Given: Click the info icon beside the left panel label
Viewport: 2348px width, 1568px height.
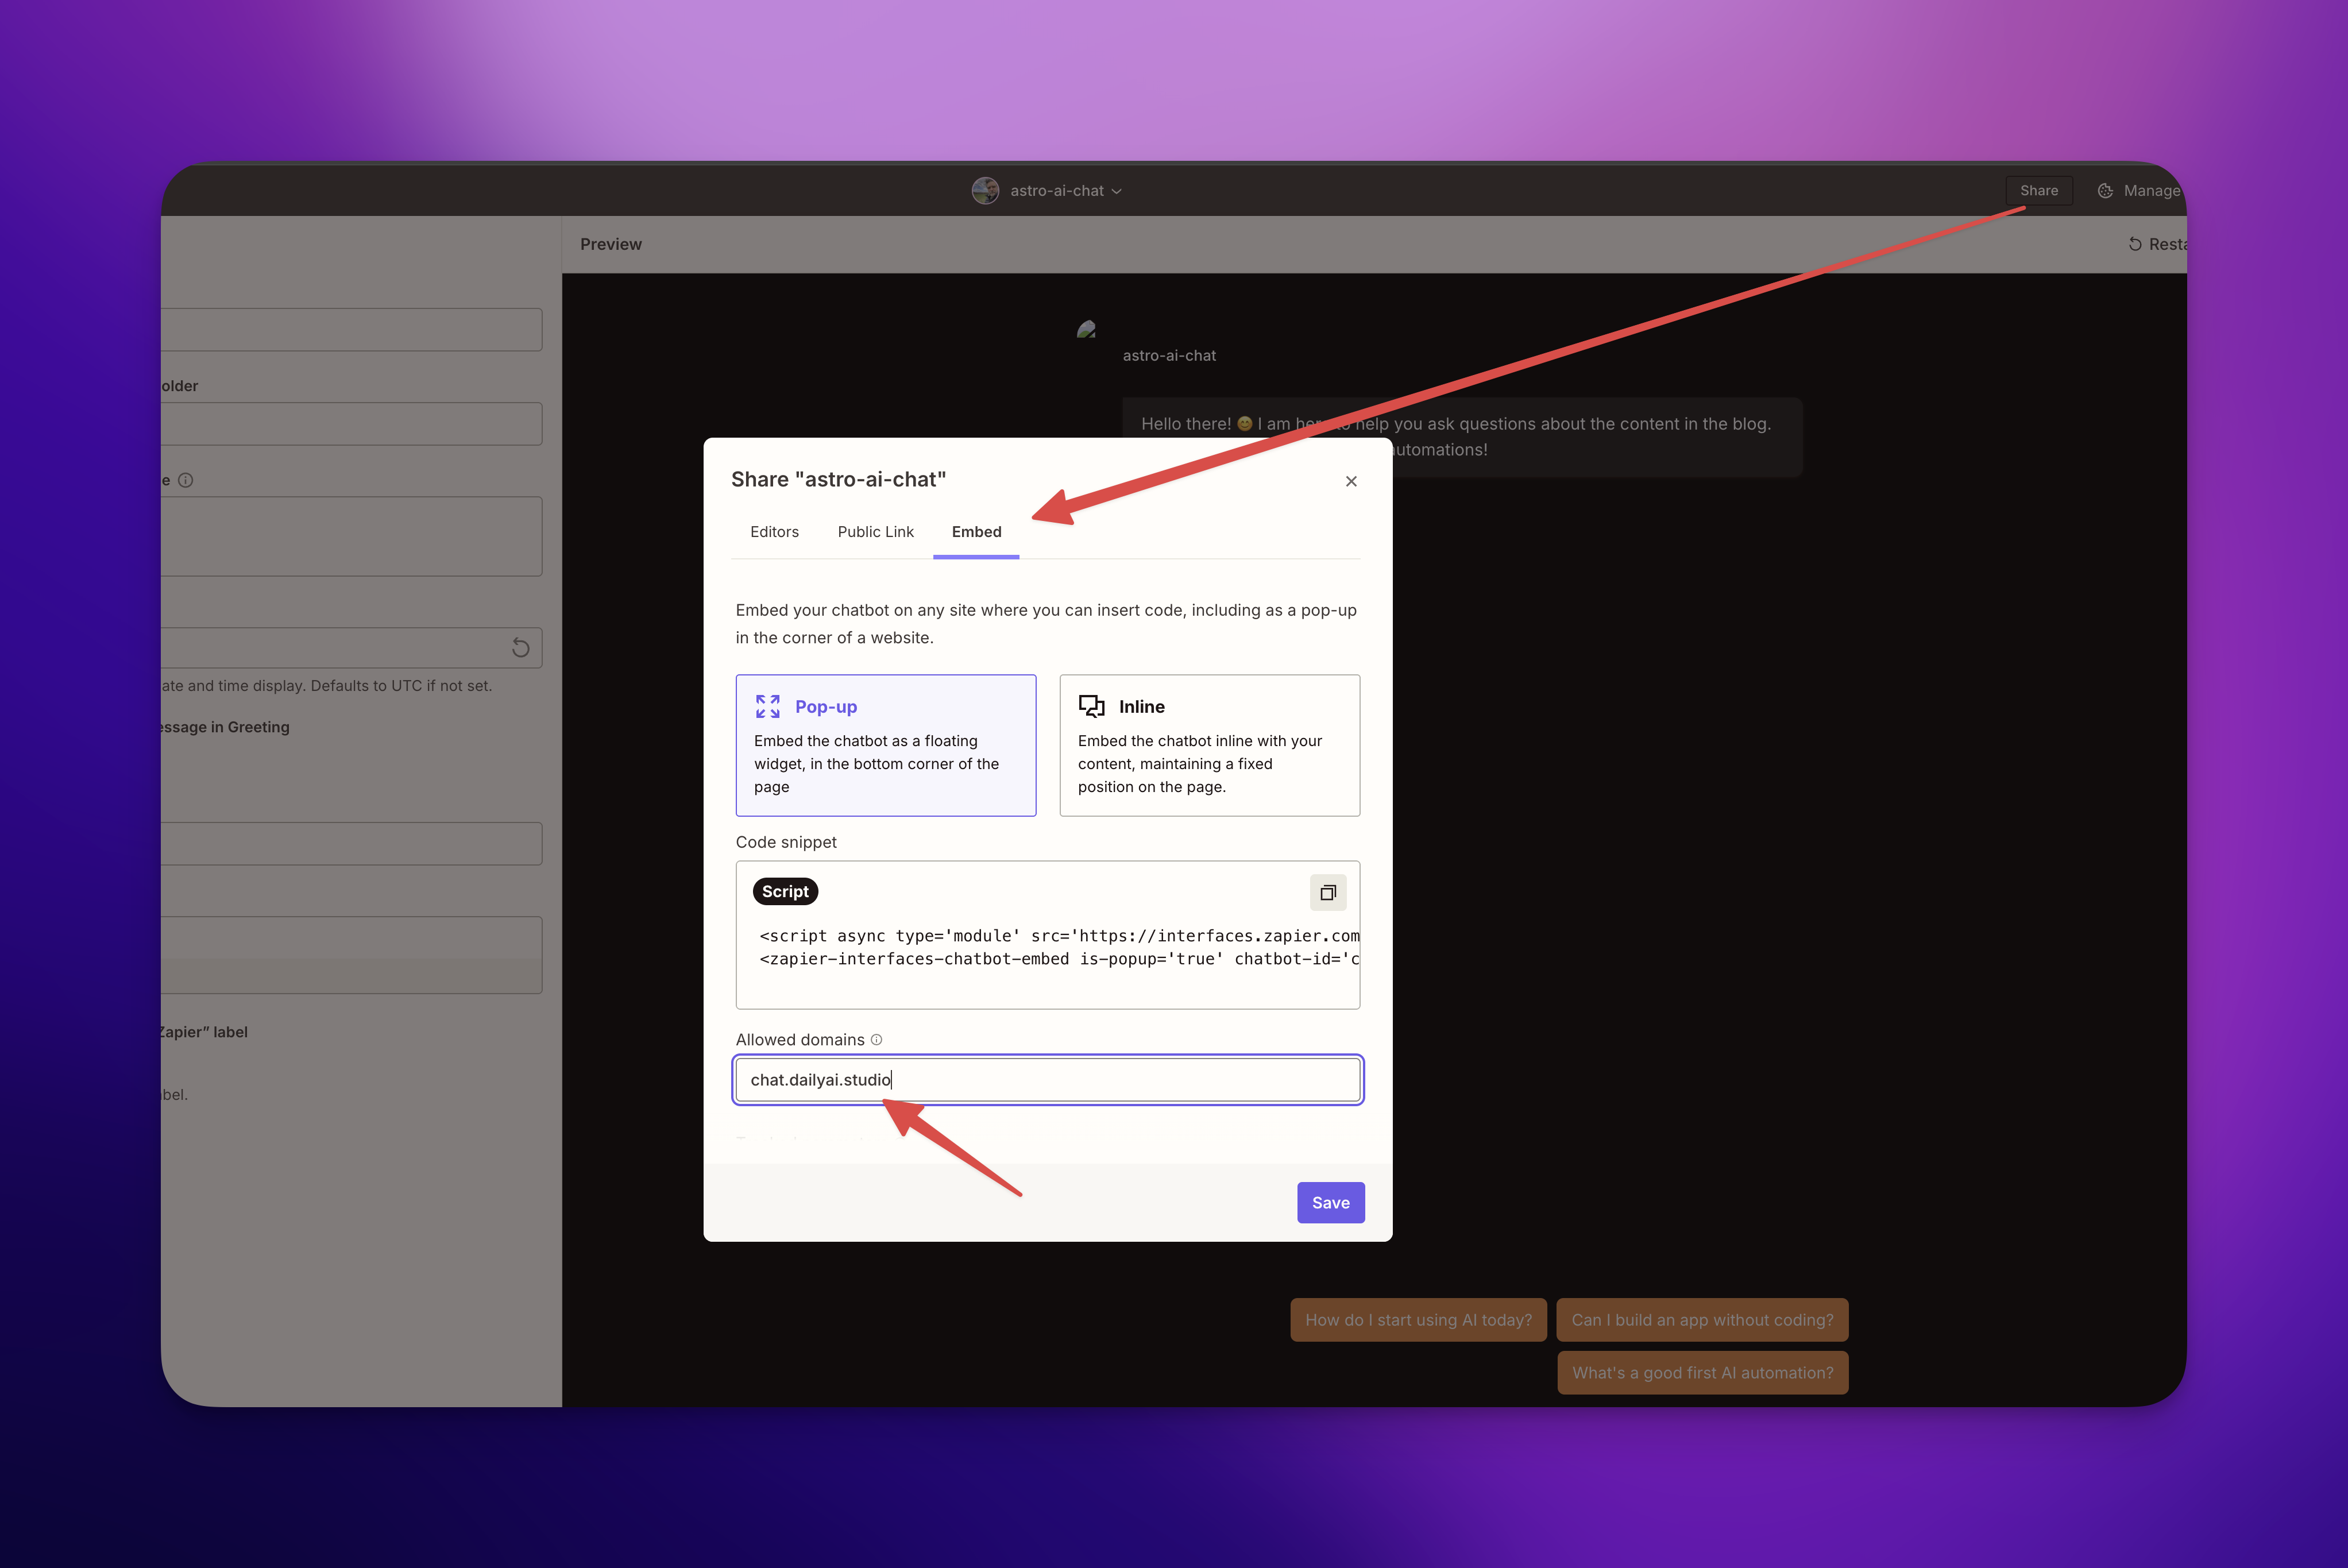Looking at the screenshot, I should coord(185,480).
